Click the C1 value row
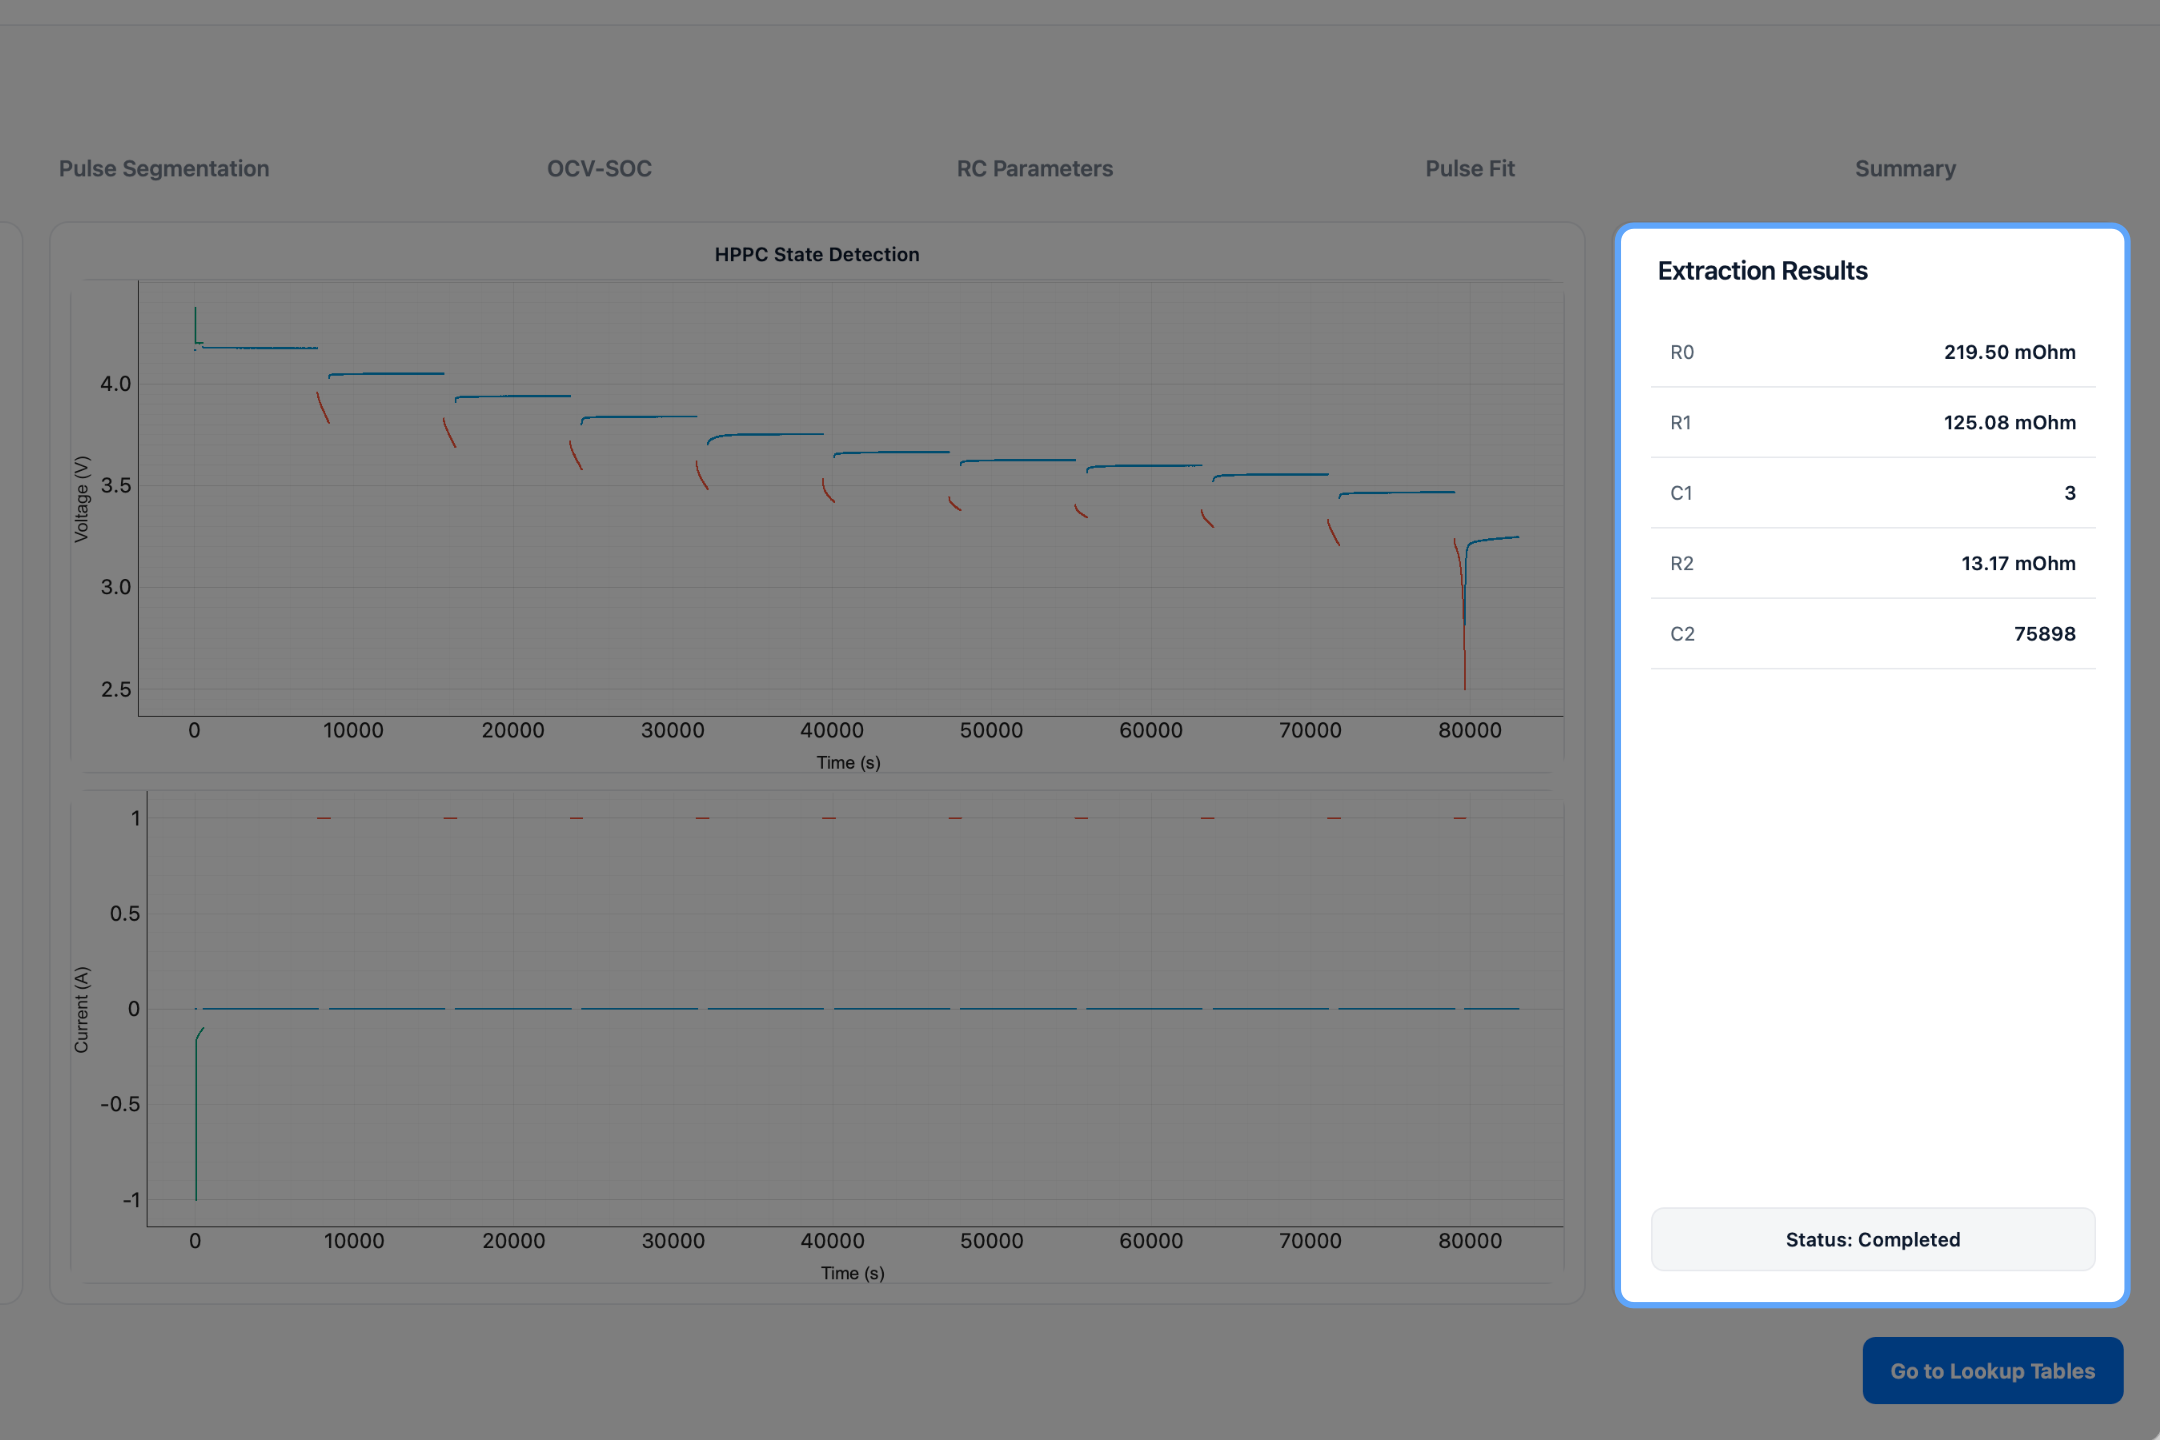Viewport: 2160px width, 1440px height. (x=1873, y=493)
